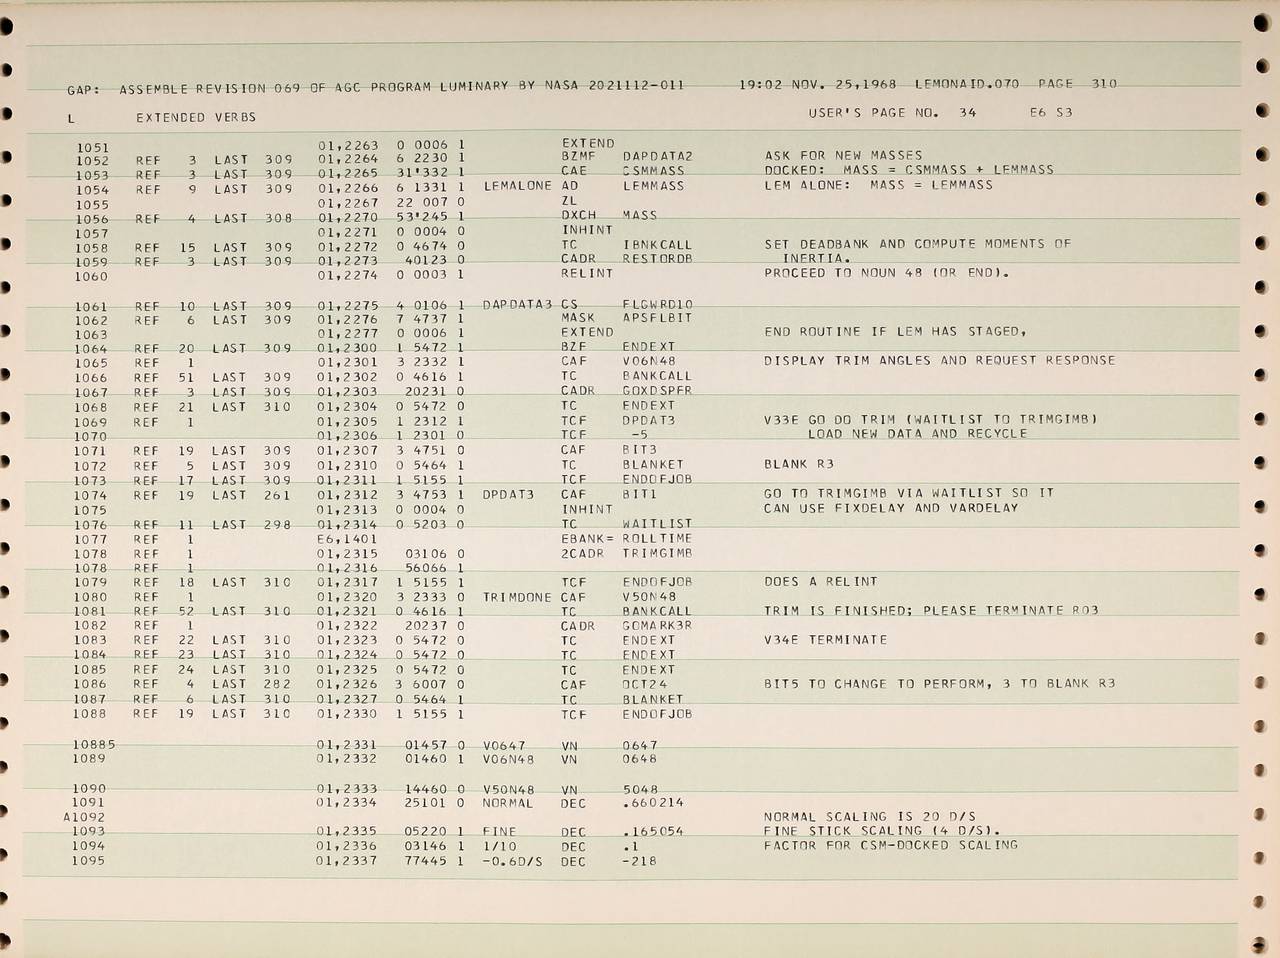Click the 'EBANK=' opcode

[587, 539]
